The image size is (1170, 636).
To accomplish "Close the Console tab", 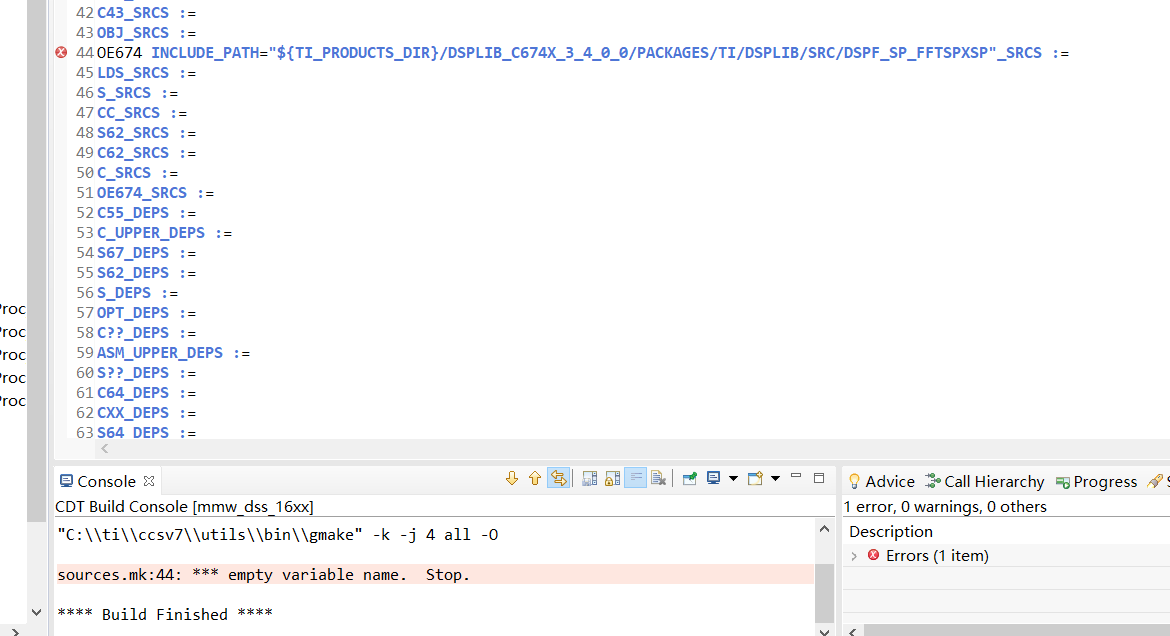I will pos(149,481).
